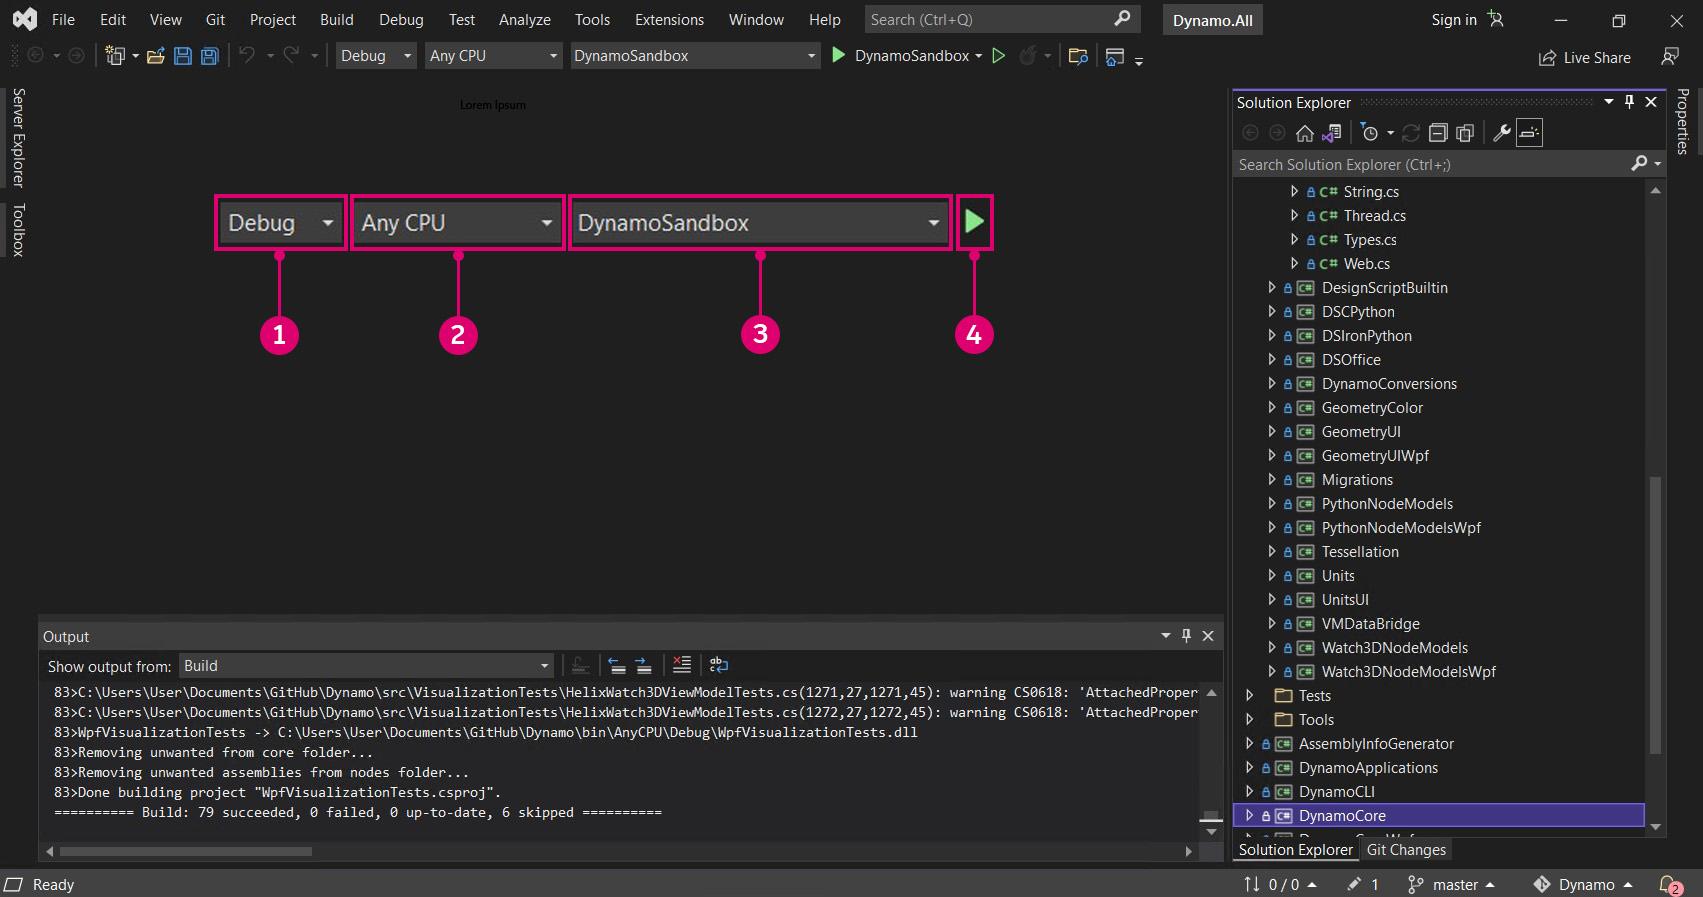Open the Show output from Build dropdown
This screenshot has height=897, width=1703.
point(366,666)
